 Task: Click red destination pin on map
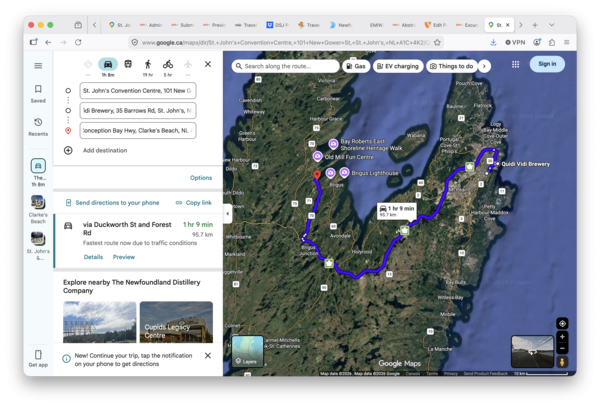[317, 175]
